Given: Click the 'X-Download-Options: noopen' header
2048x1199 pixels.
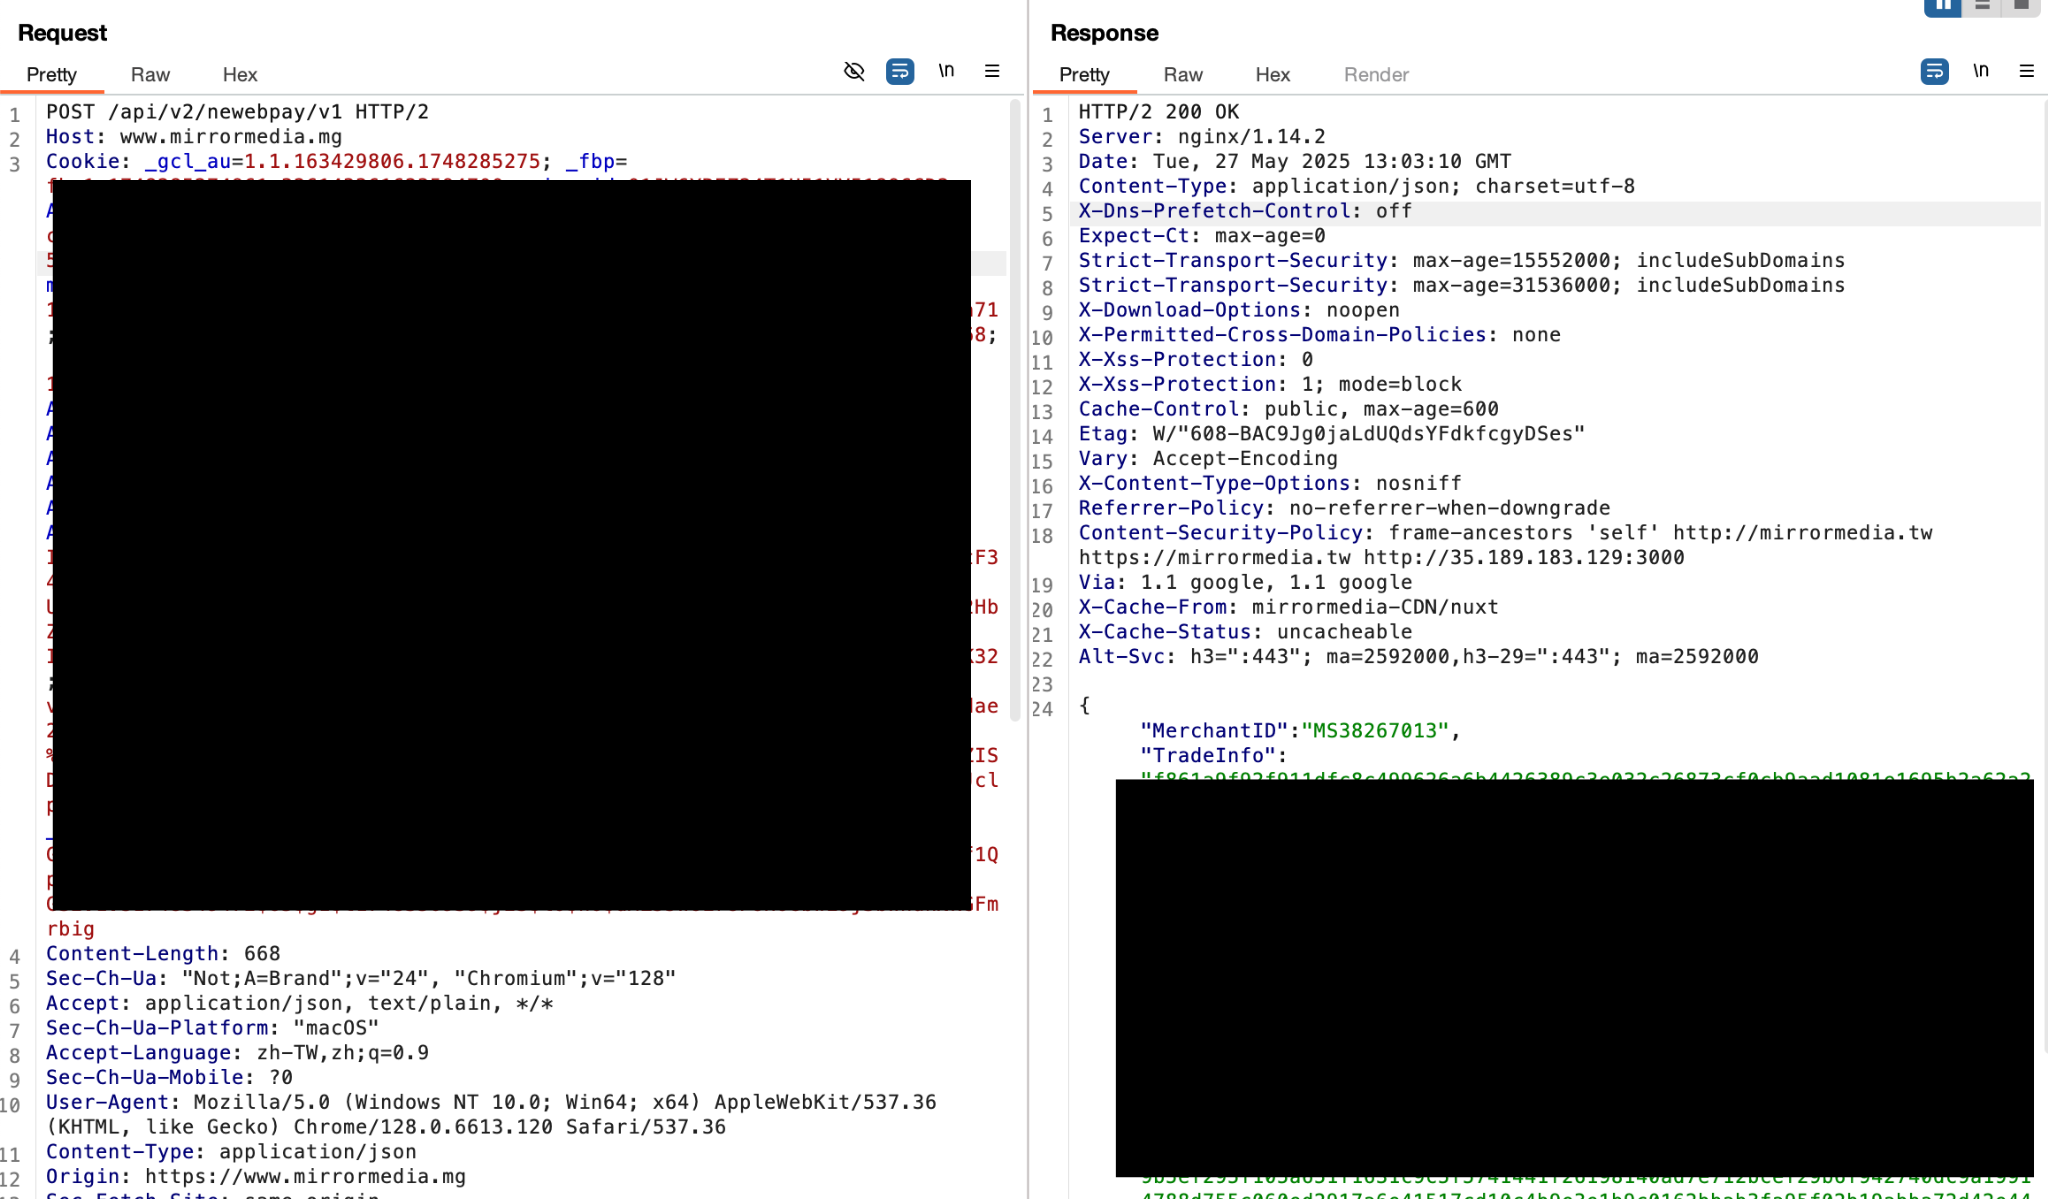Looking at the screenshot, I should point(1239,310).
